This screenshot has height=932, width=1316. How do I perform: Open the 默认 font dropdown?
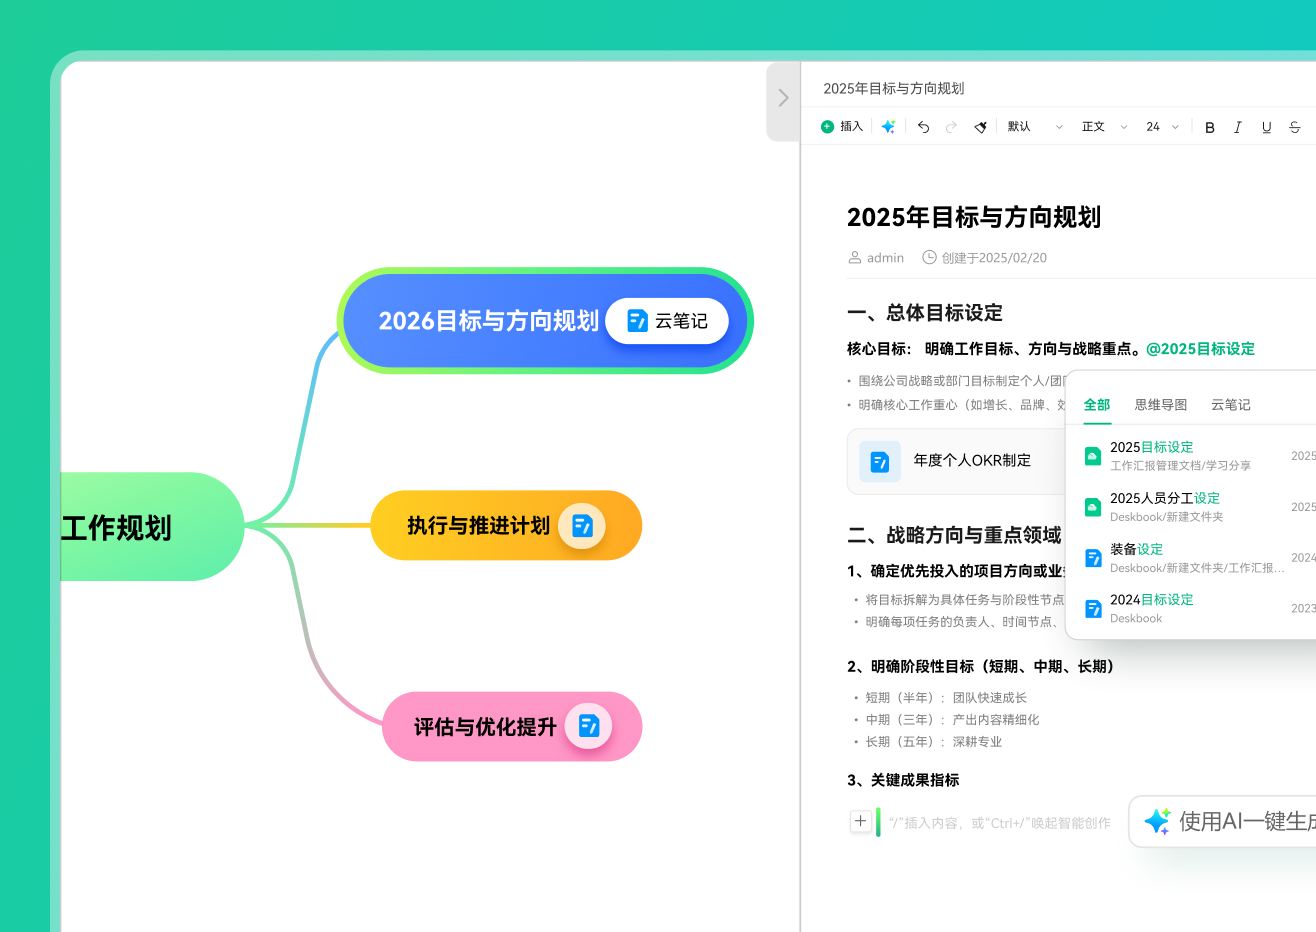pyautogui.click(x=1035, y=127)
